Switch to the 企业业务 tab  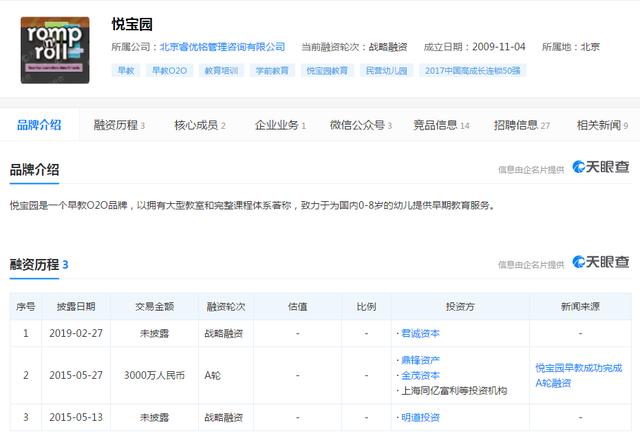tap(280, 125)
